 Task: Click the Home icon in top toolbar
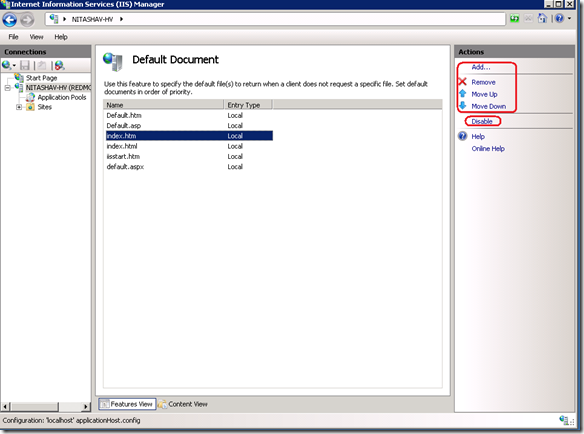coord(543,18)
